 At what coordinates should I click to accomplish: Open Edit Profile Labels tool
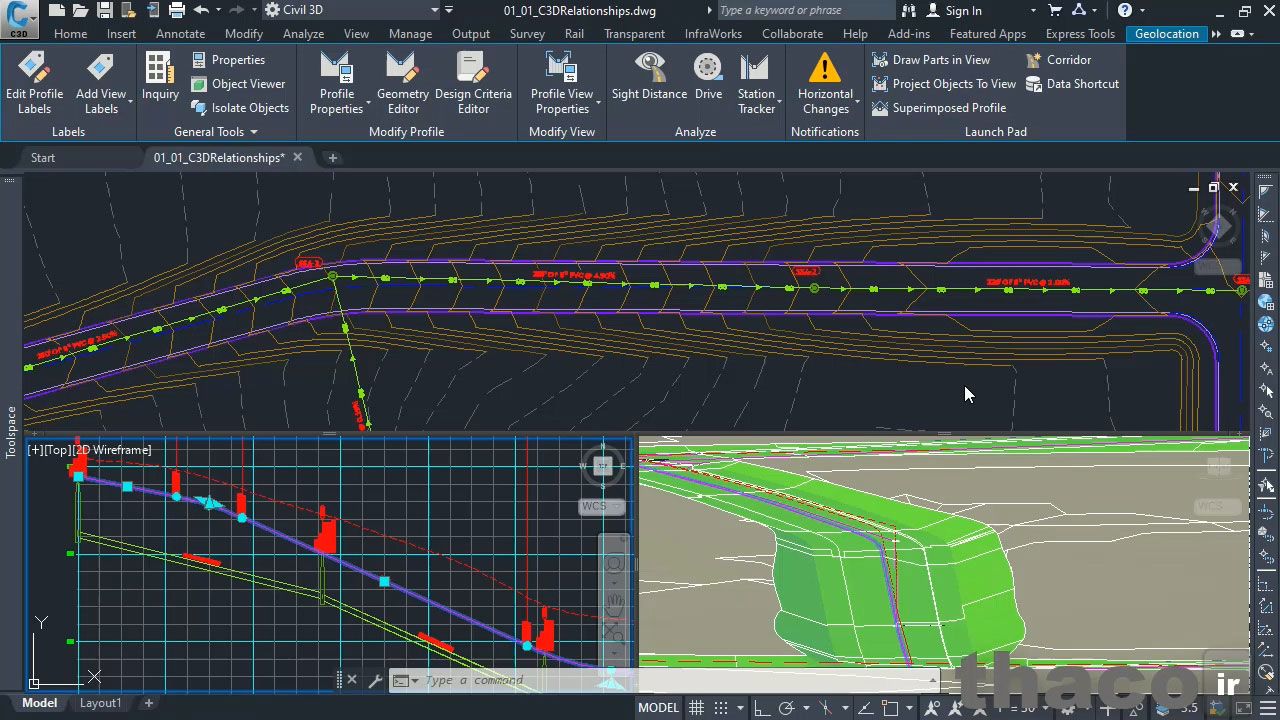click(34, 83)
